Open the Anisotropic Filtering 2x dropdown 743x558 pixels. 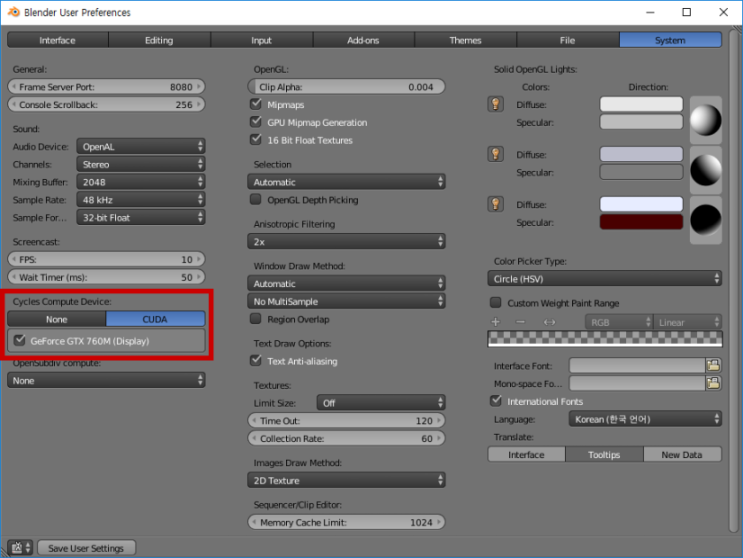(x=346, y=242)
